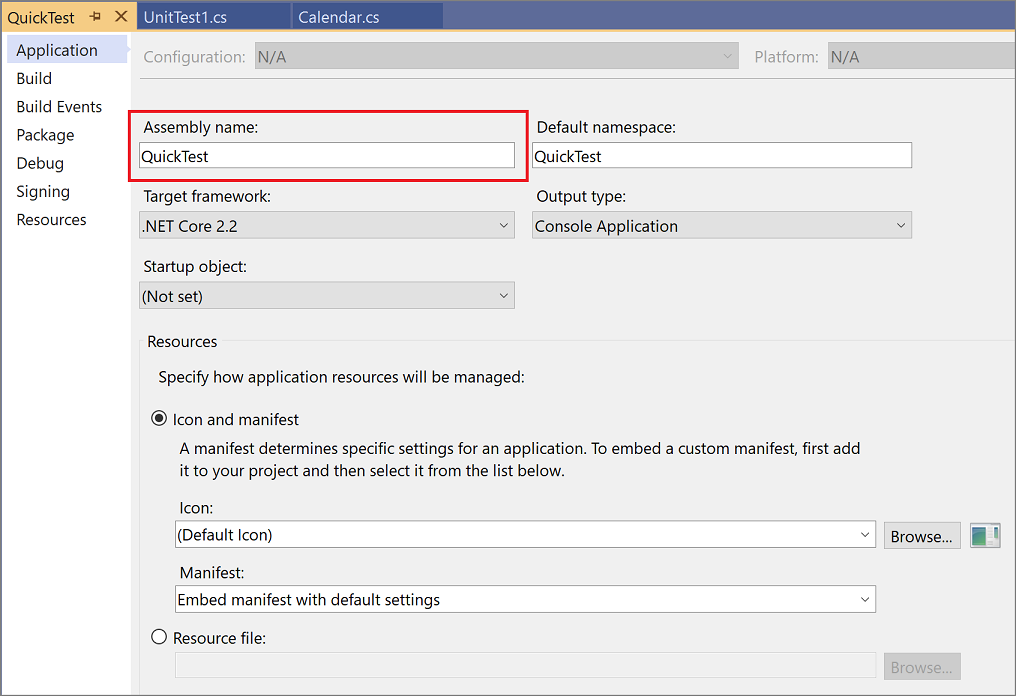Open the Target framework dropdown
The image size is (1016, 696).
coord(327,226)
